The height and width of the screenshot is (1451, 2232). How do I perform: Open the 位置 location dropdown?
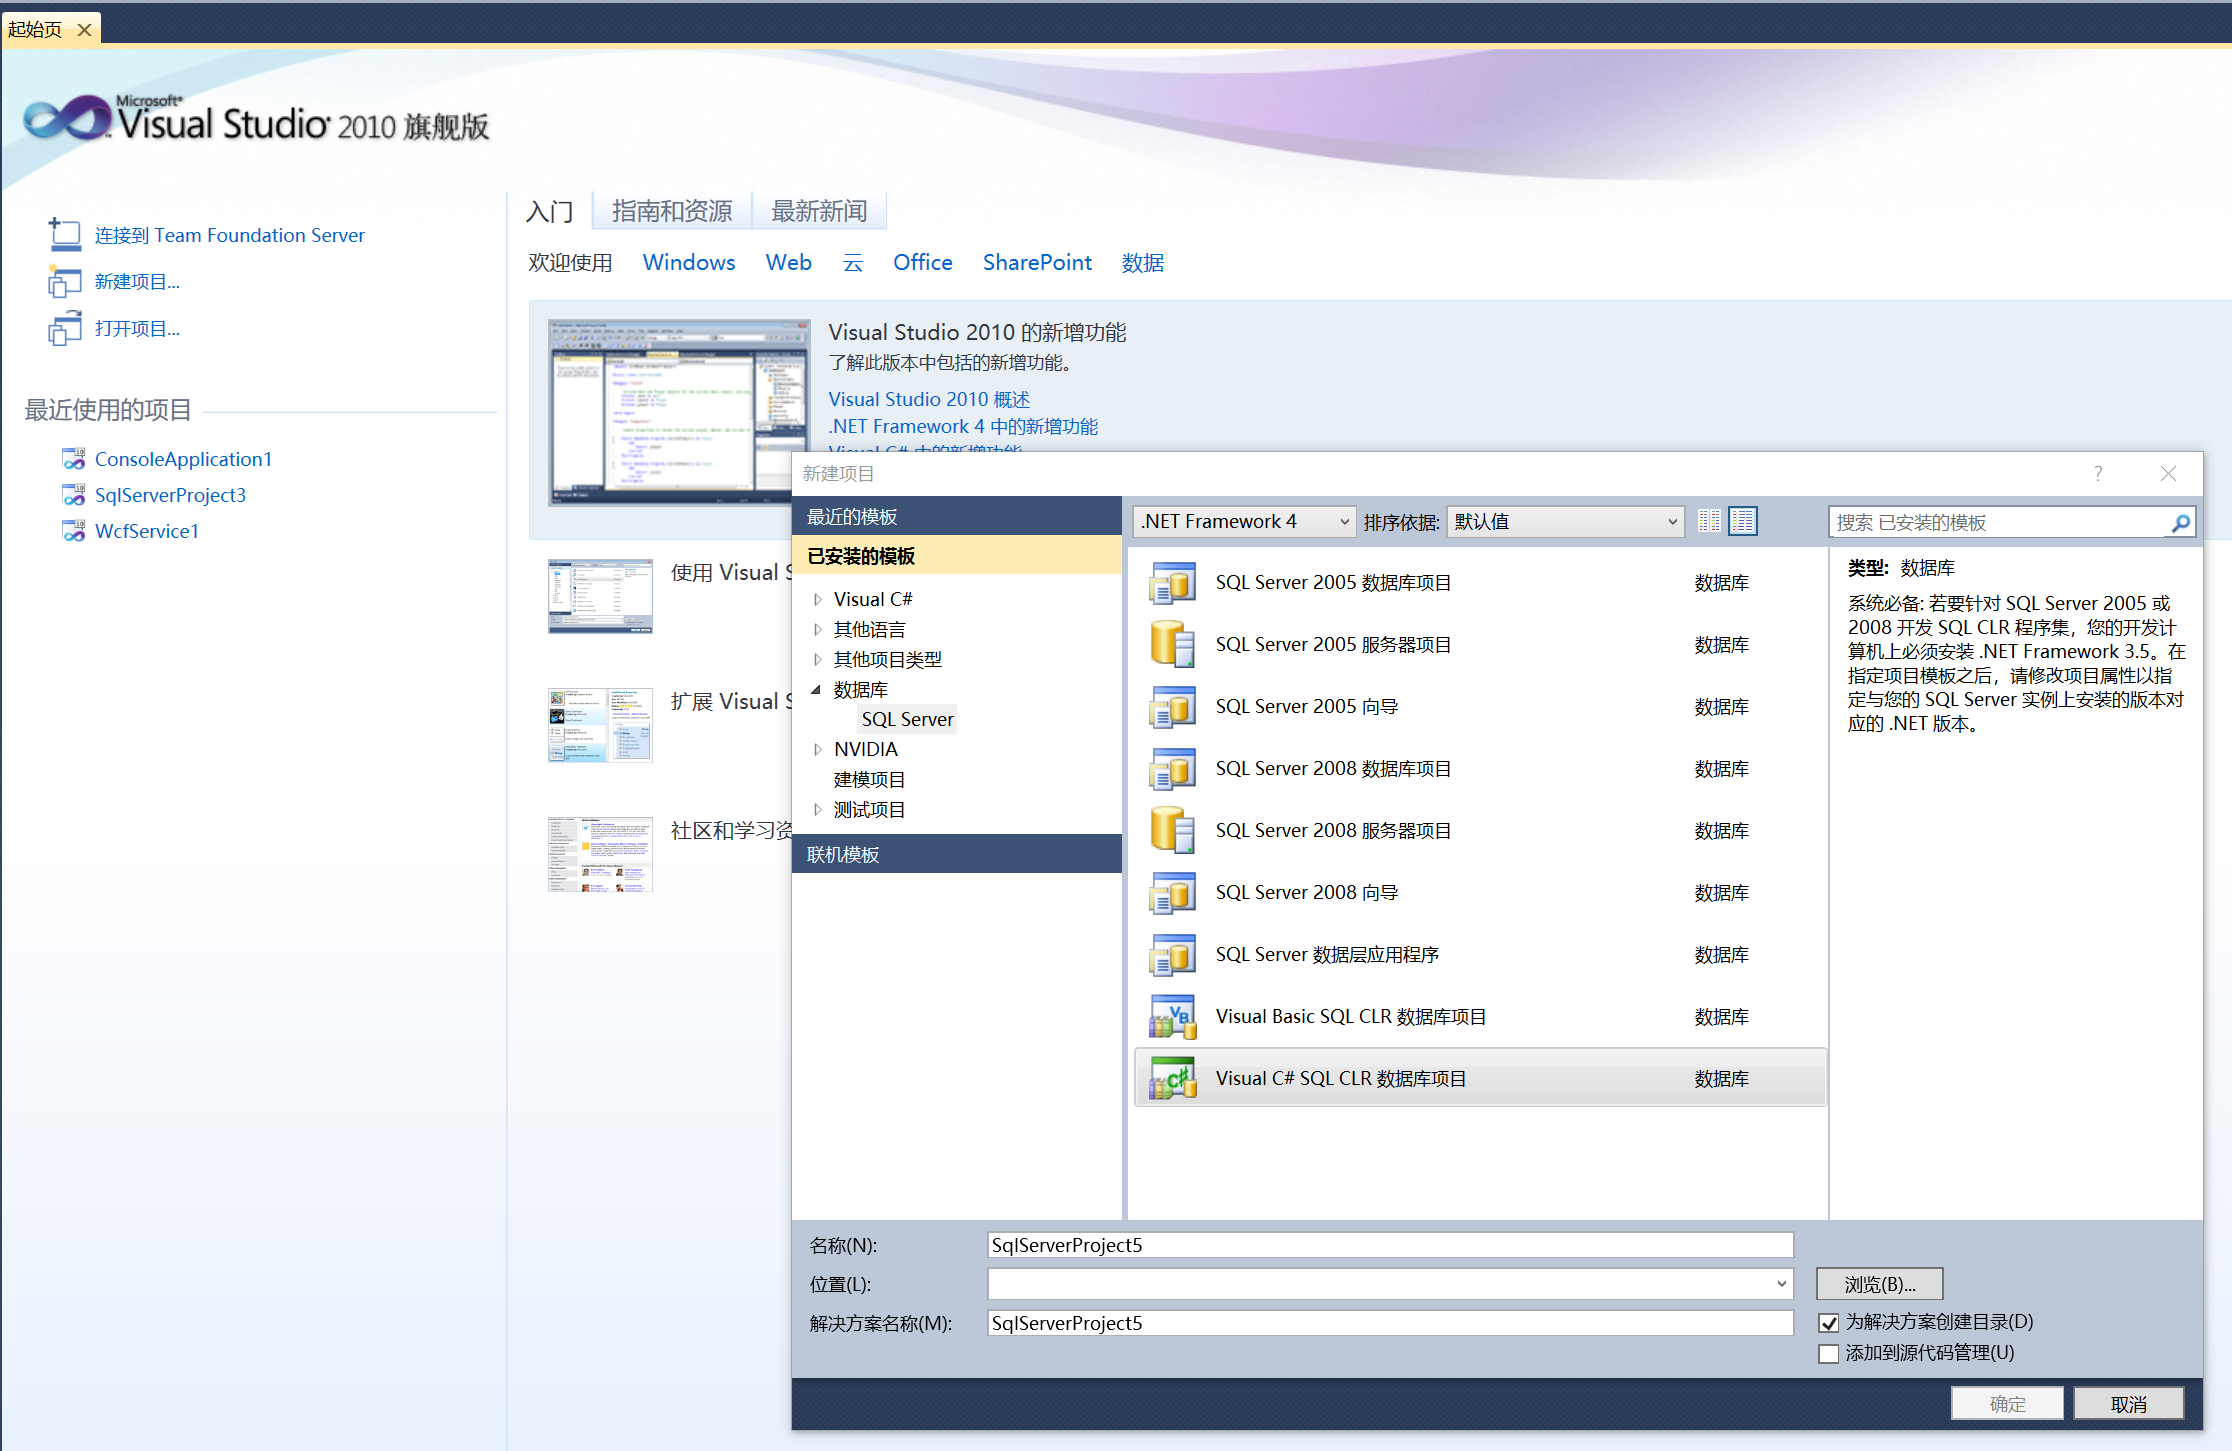(x=1781, y=1284)
